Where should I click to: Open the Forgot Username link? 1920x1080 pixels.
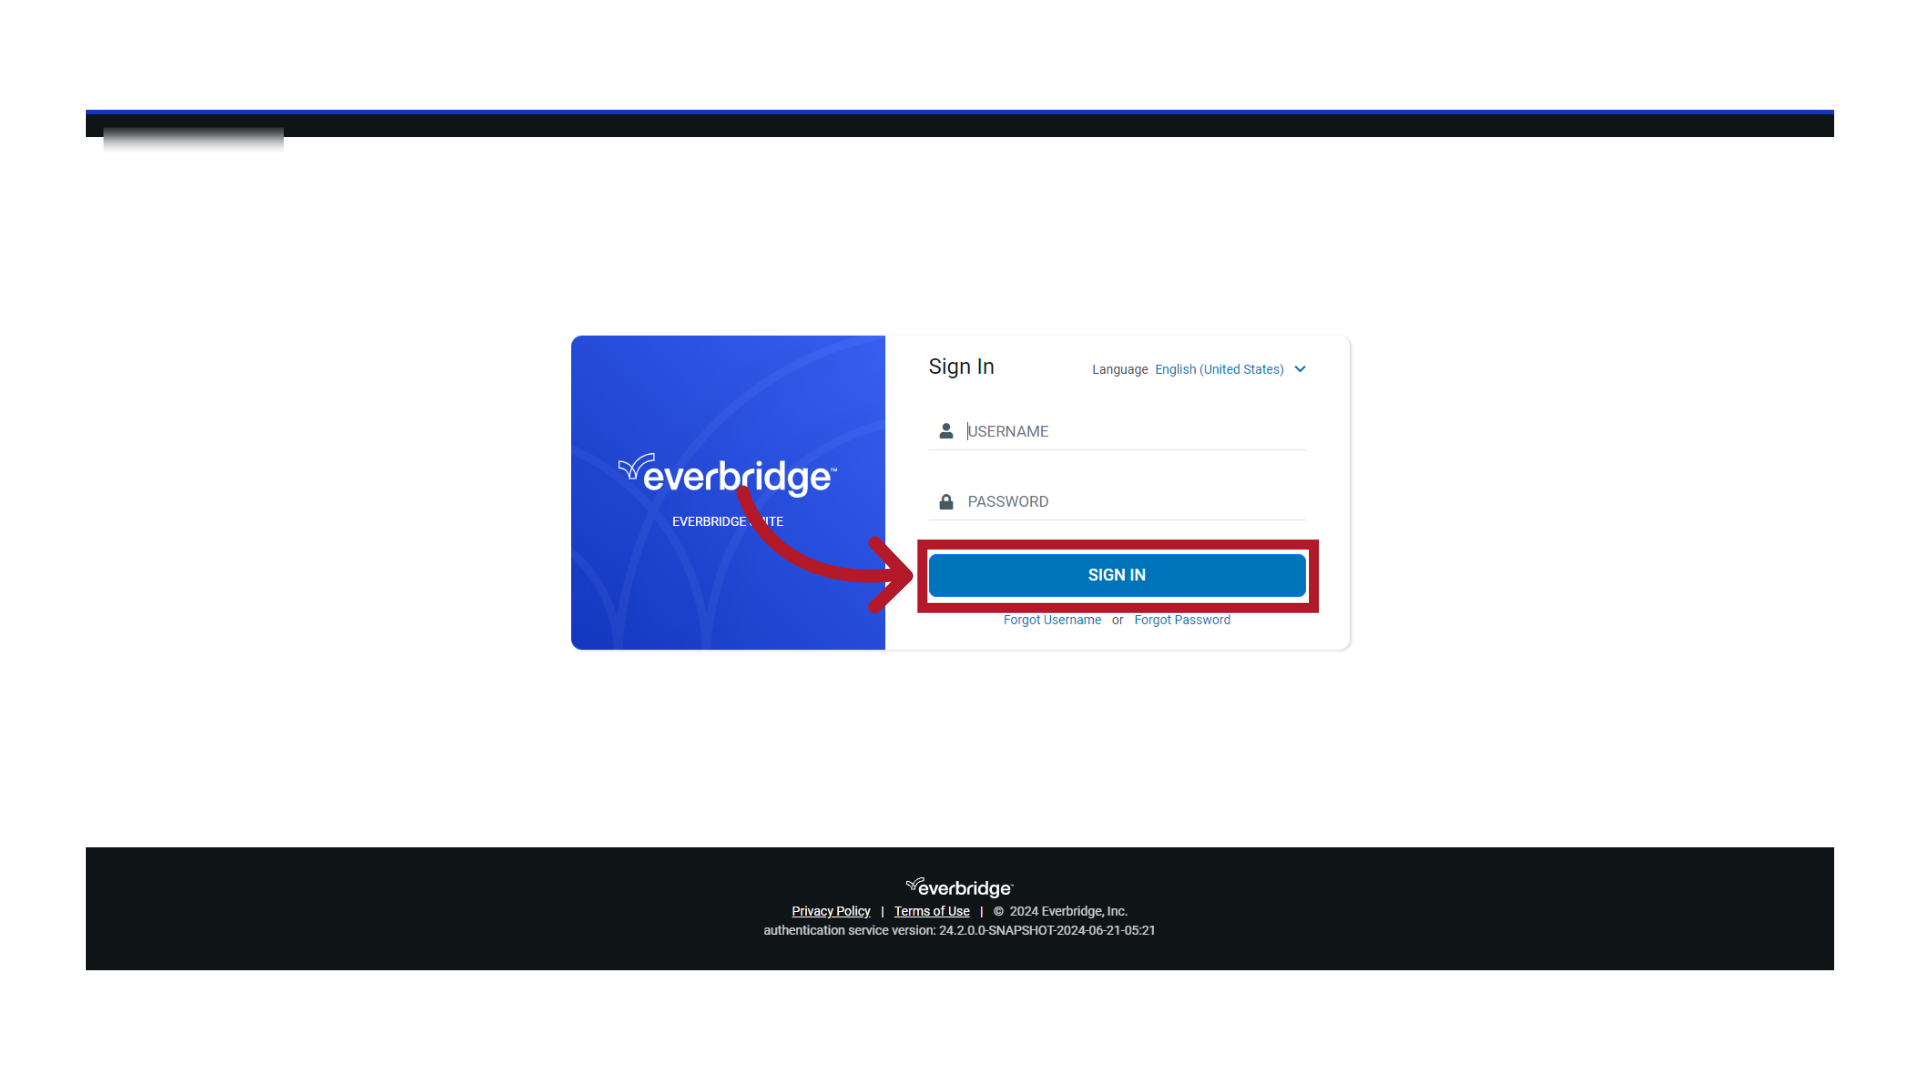click(1052, 620)
